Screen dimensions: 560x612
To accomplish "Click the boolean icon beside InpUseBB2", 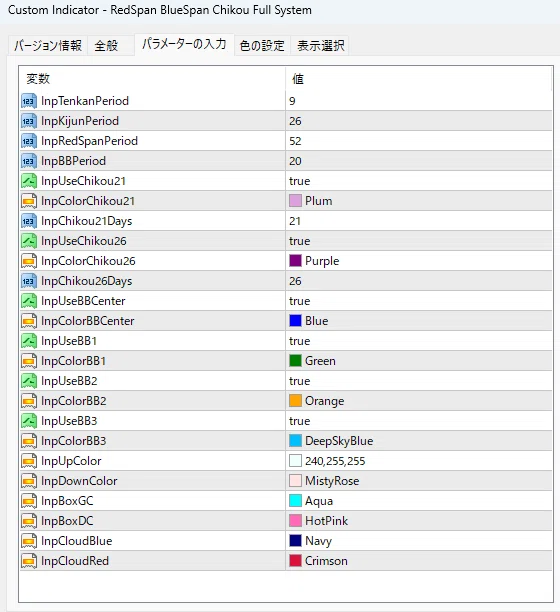I will 29,381.
